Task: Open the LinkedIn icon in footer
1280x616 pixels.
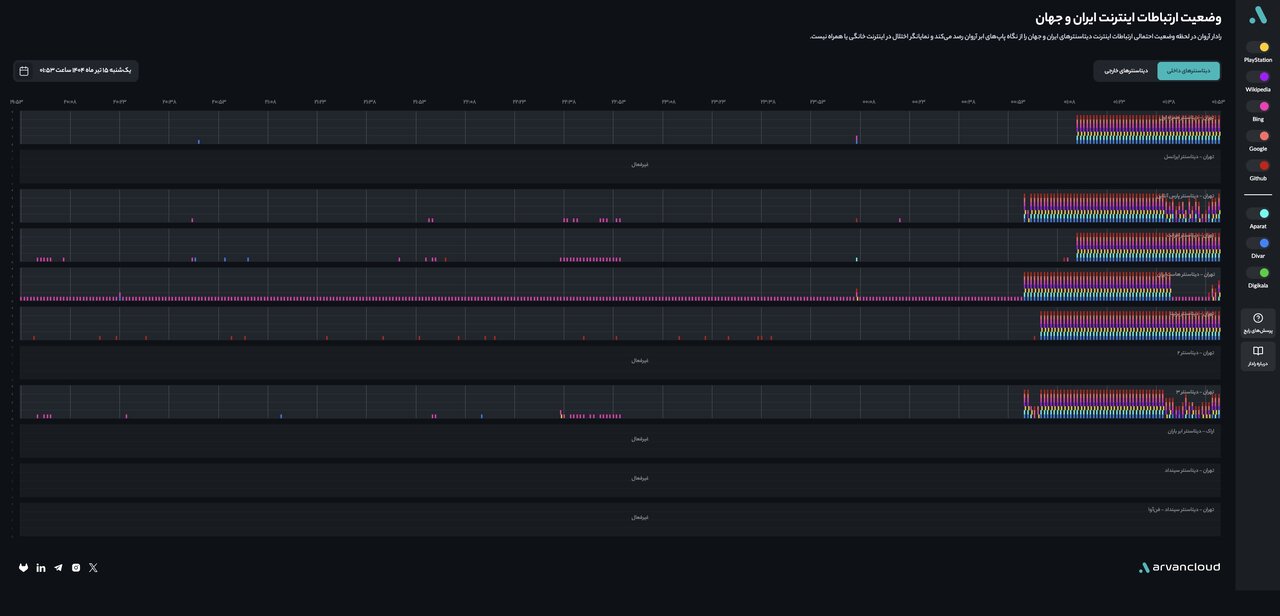Action: click(x=41, y=568)
